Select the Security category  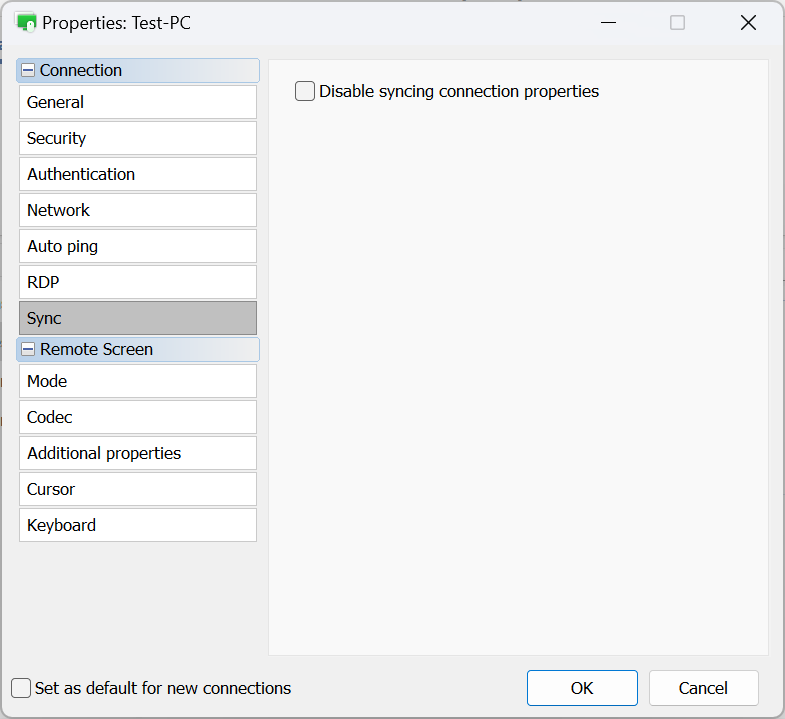pos(138,138)
